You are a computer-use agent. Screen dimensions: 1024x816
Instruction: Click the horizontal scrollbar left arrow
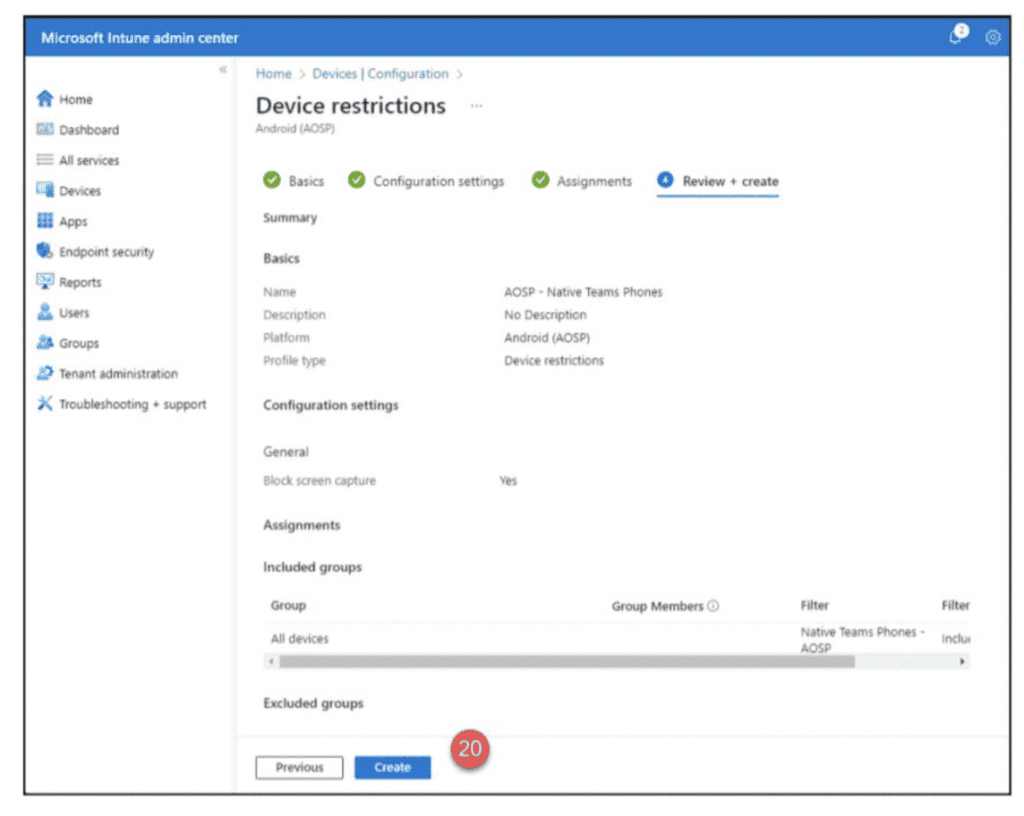click(272, 661)
